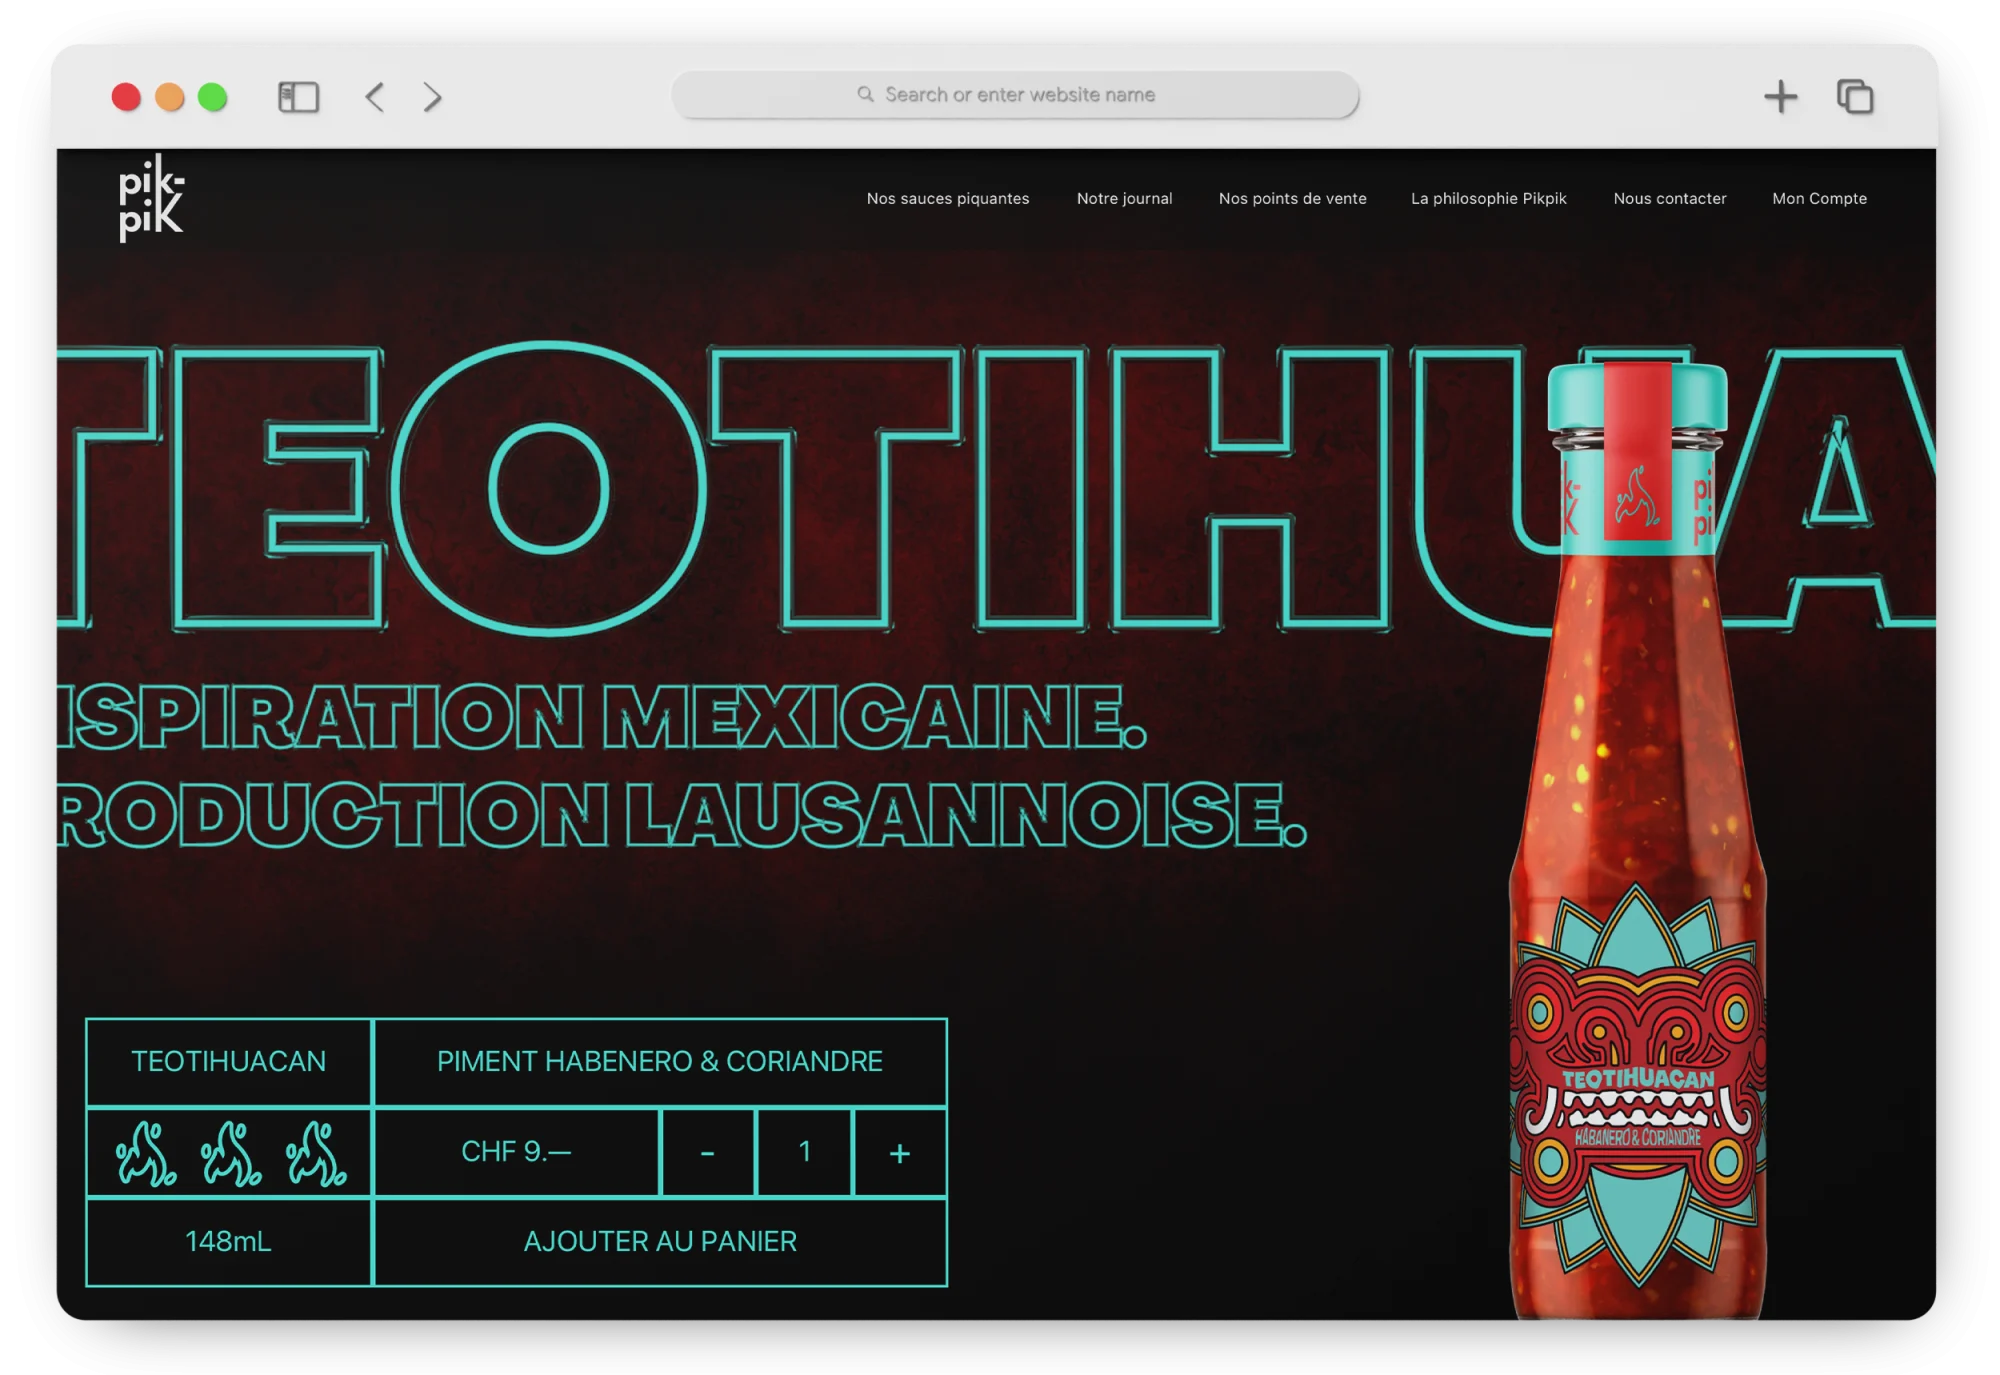This screenshot has width=2000, height=1375.
Task: Open Mon Compte page
Action: point(1820,199)
